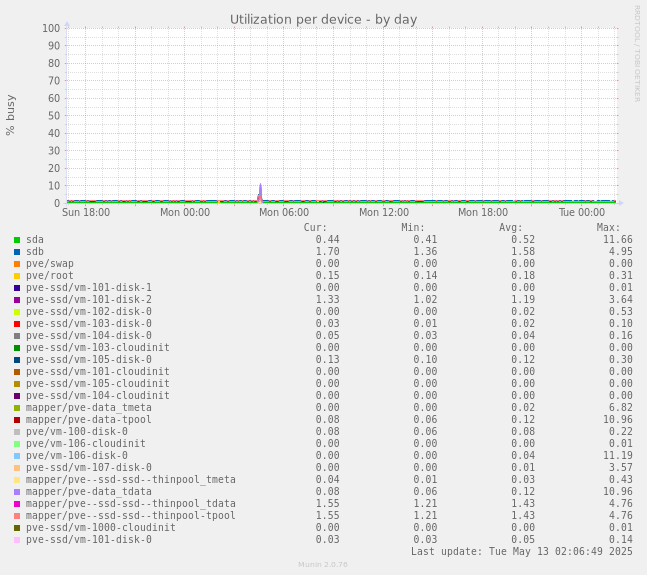Click the Tue 00:00 time axis label

tap(582, 212)
